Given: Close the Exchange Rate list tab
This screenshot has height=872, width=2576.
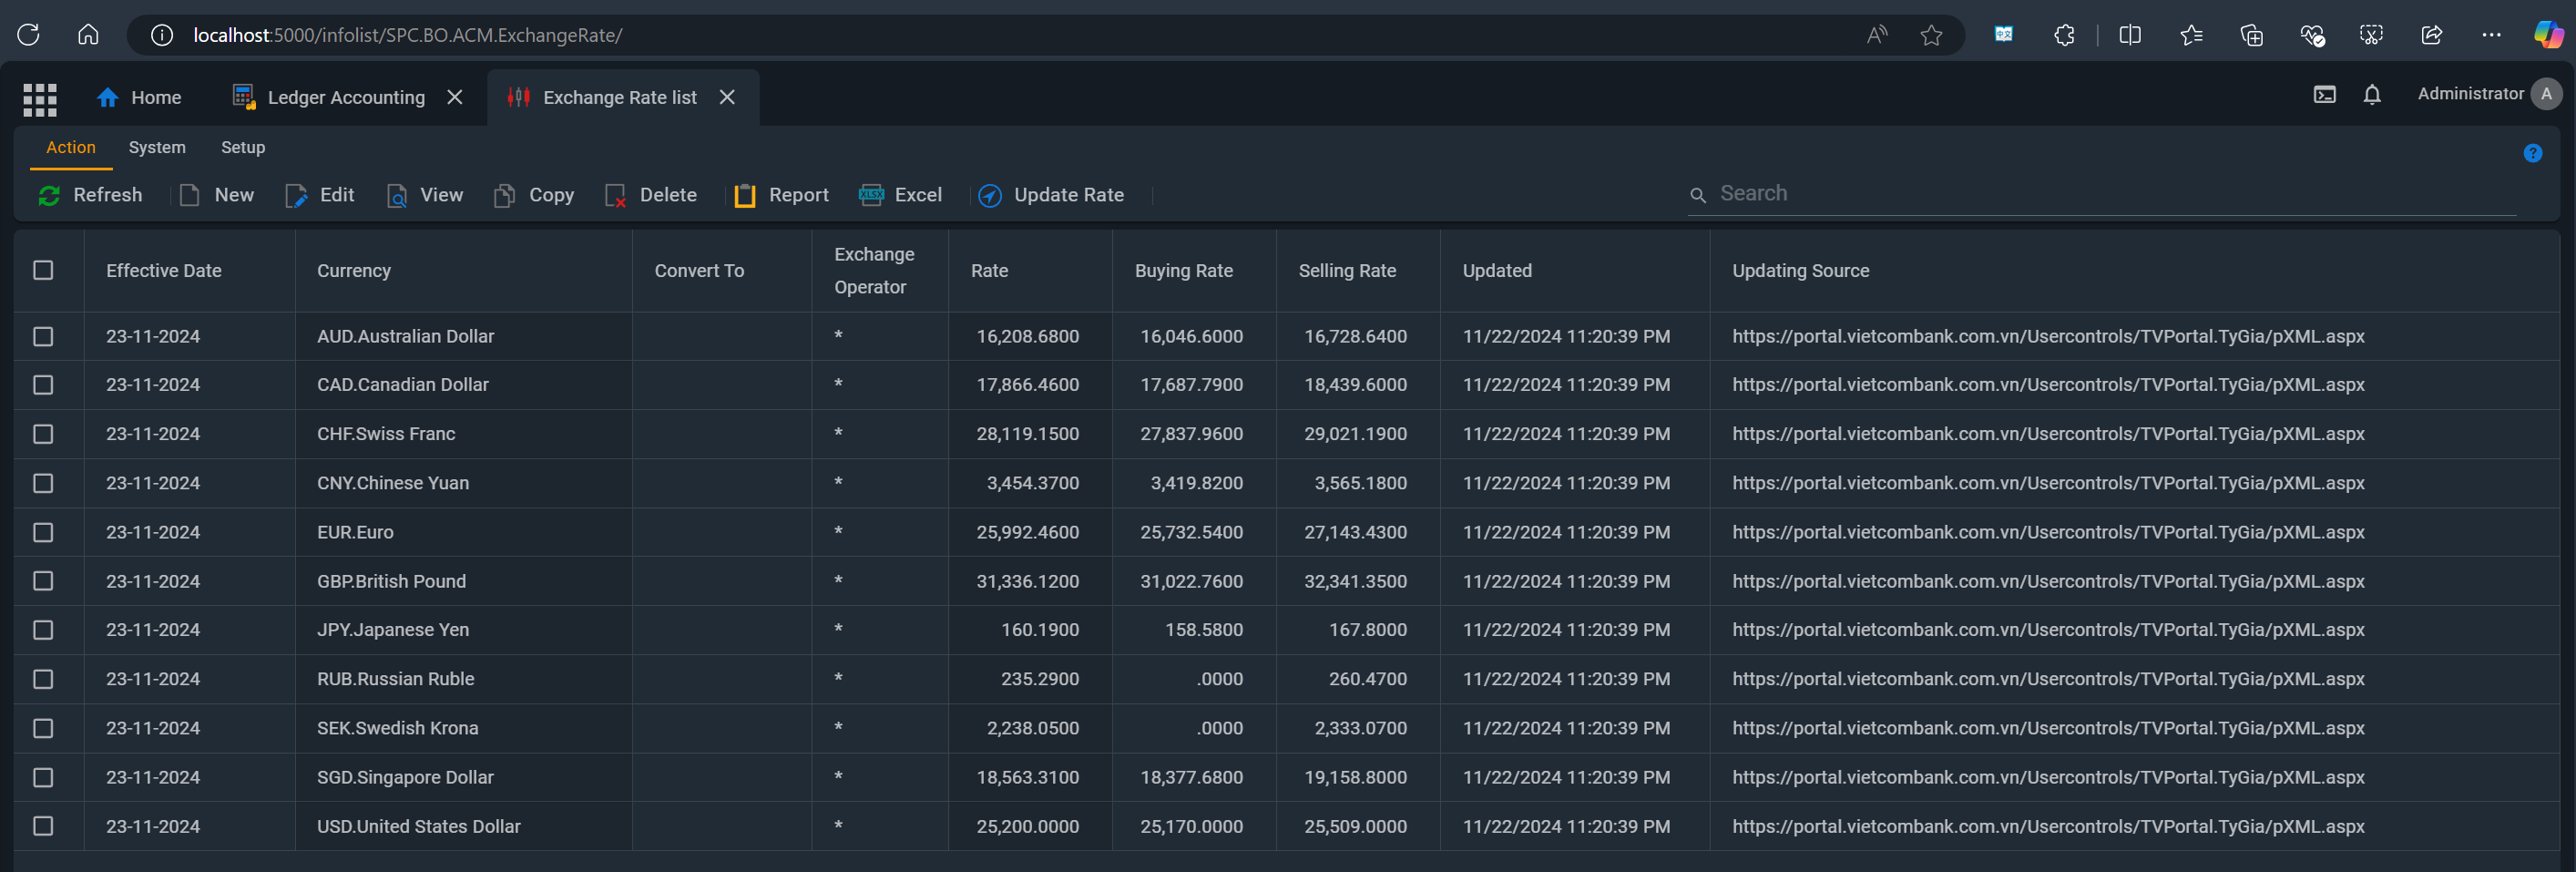Looking at the screenshot, I should [x=727, y=97].
